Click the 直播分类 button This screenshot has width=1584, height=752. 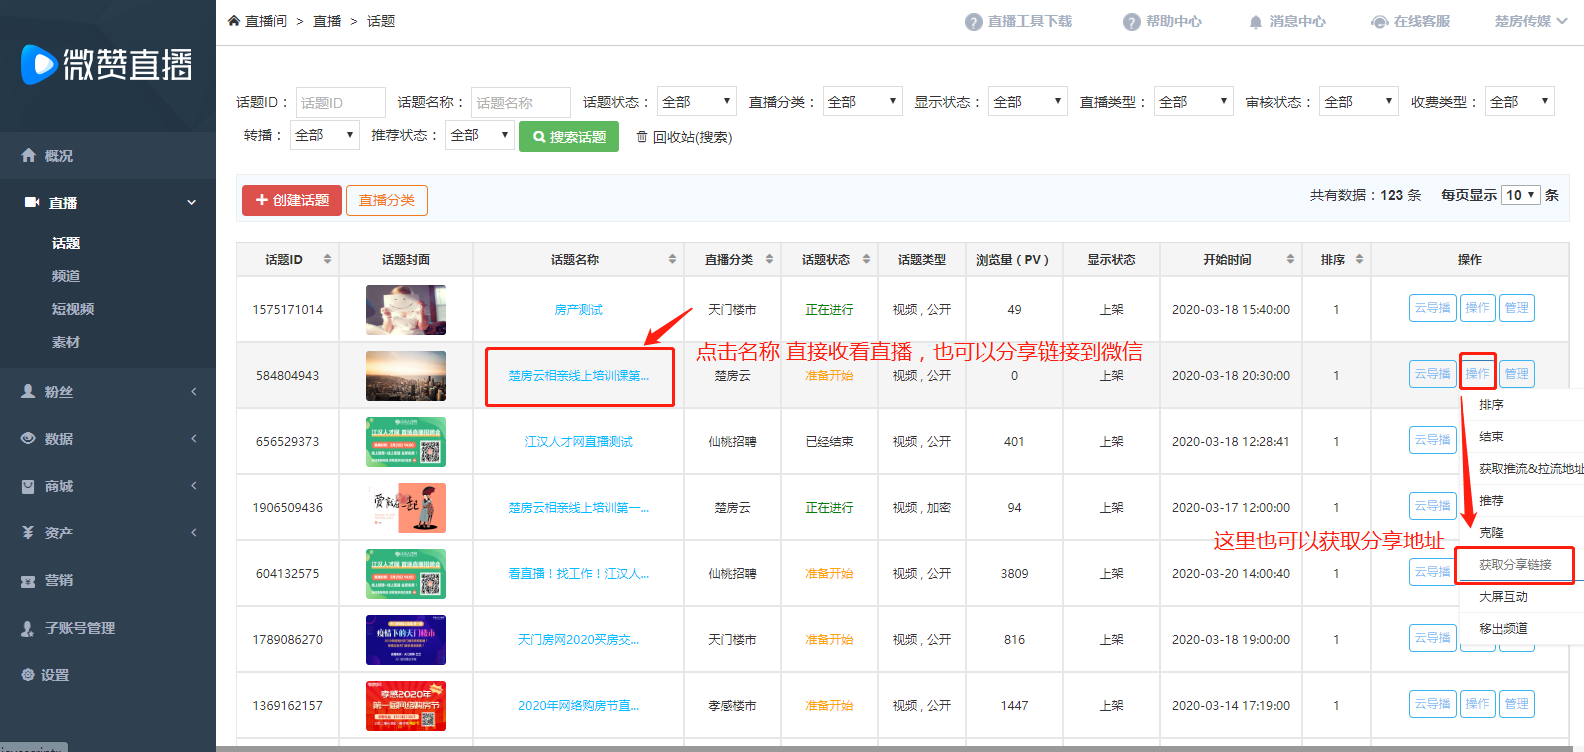pyautogui.click(x=387, y=200)
